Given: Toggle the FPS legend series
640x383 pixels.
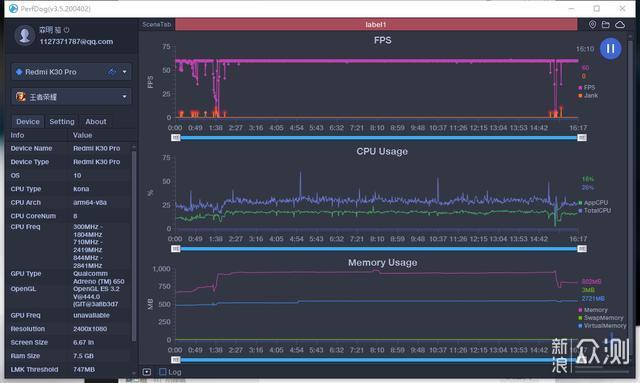Looking at the screenshot, I should 587,87.
